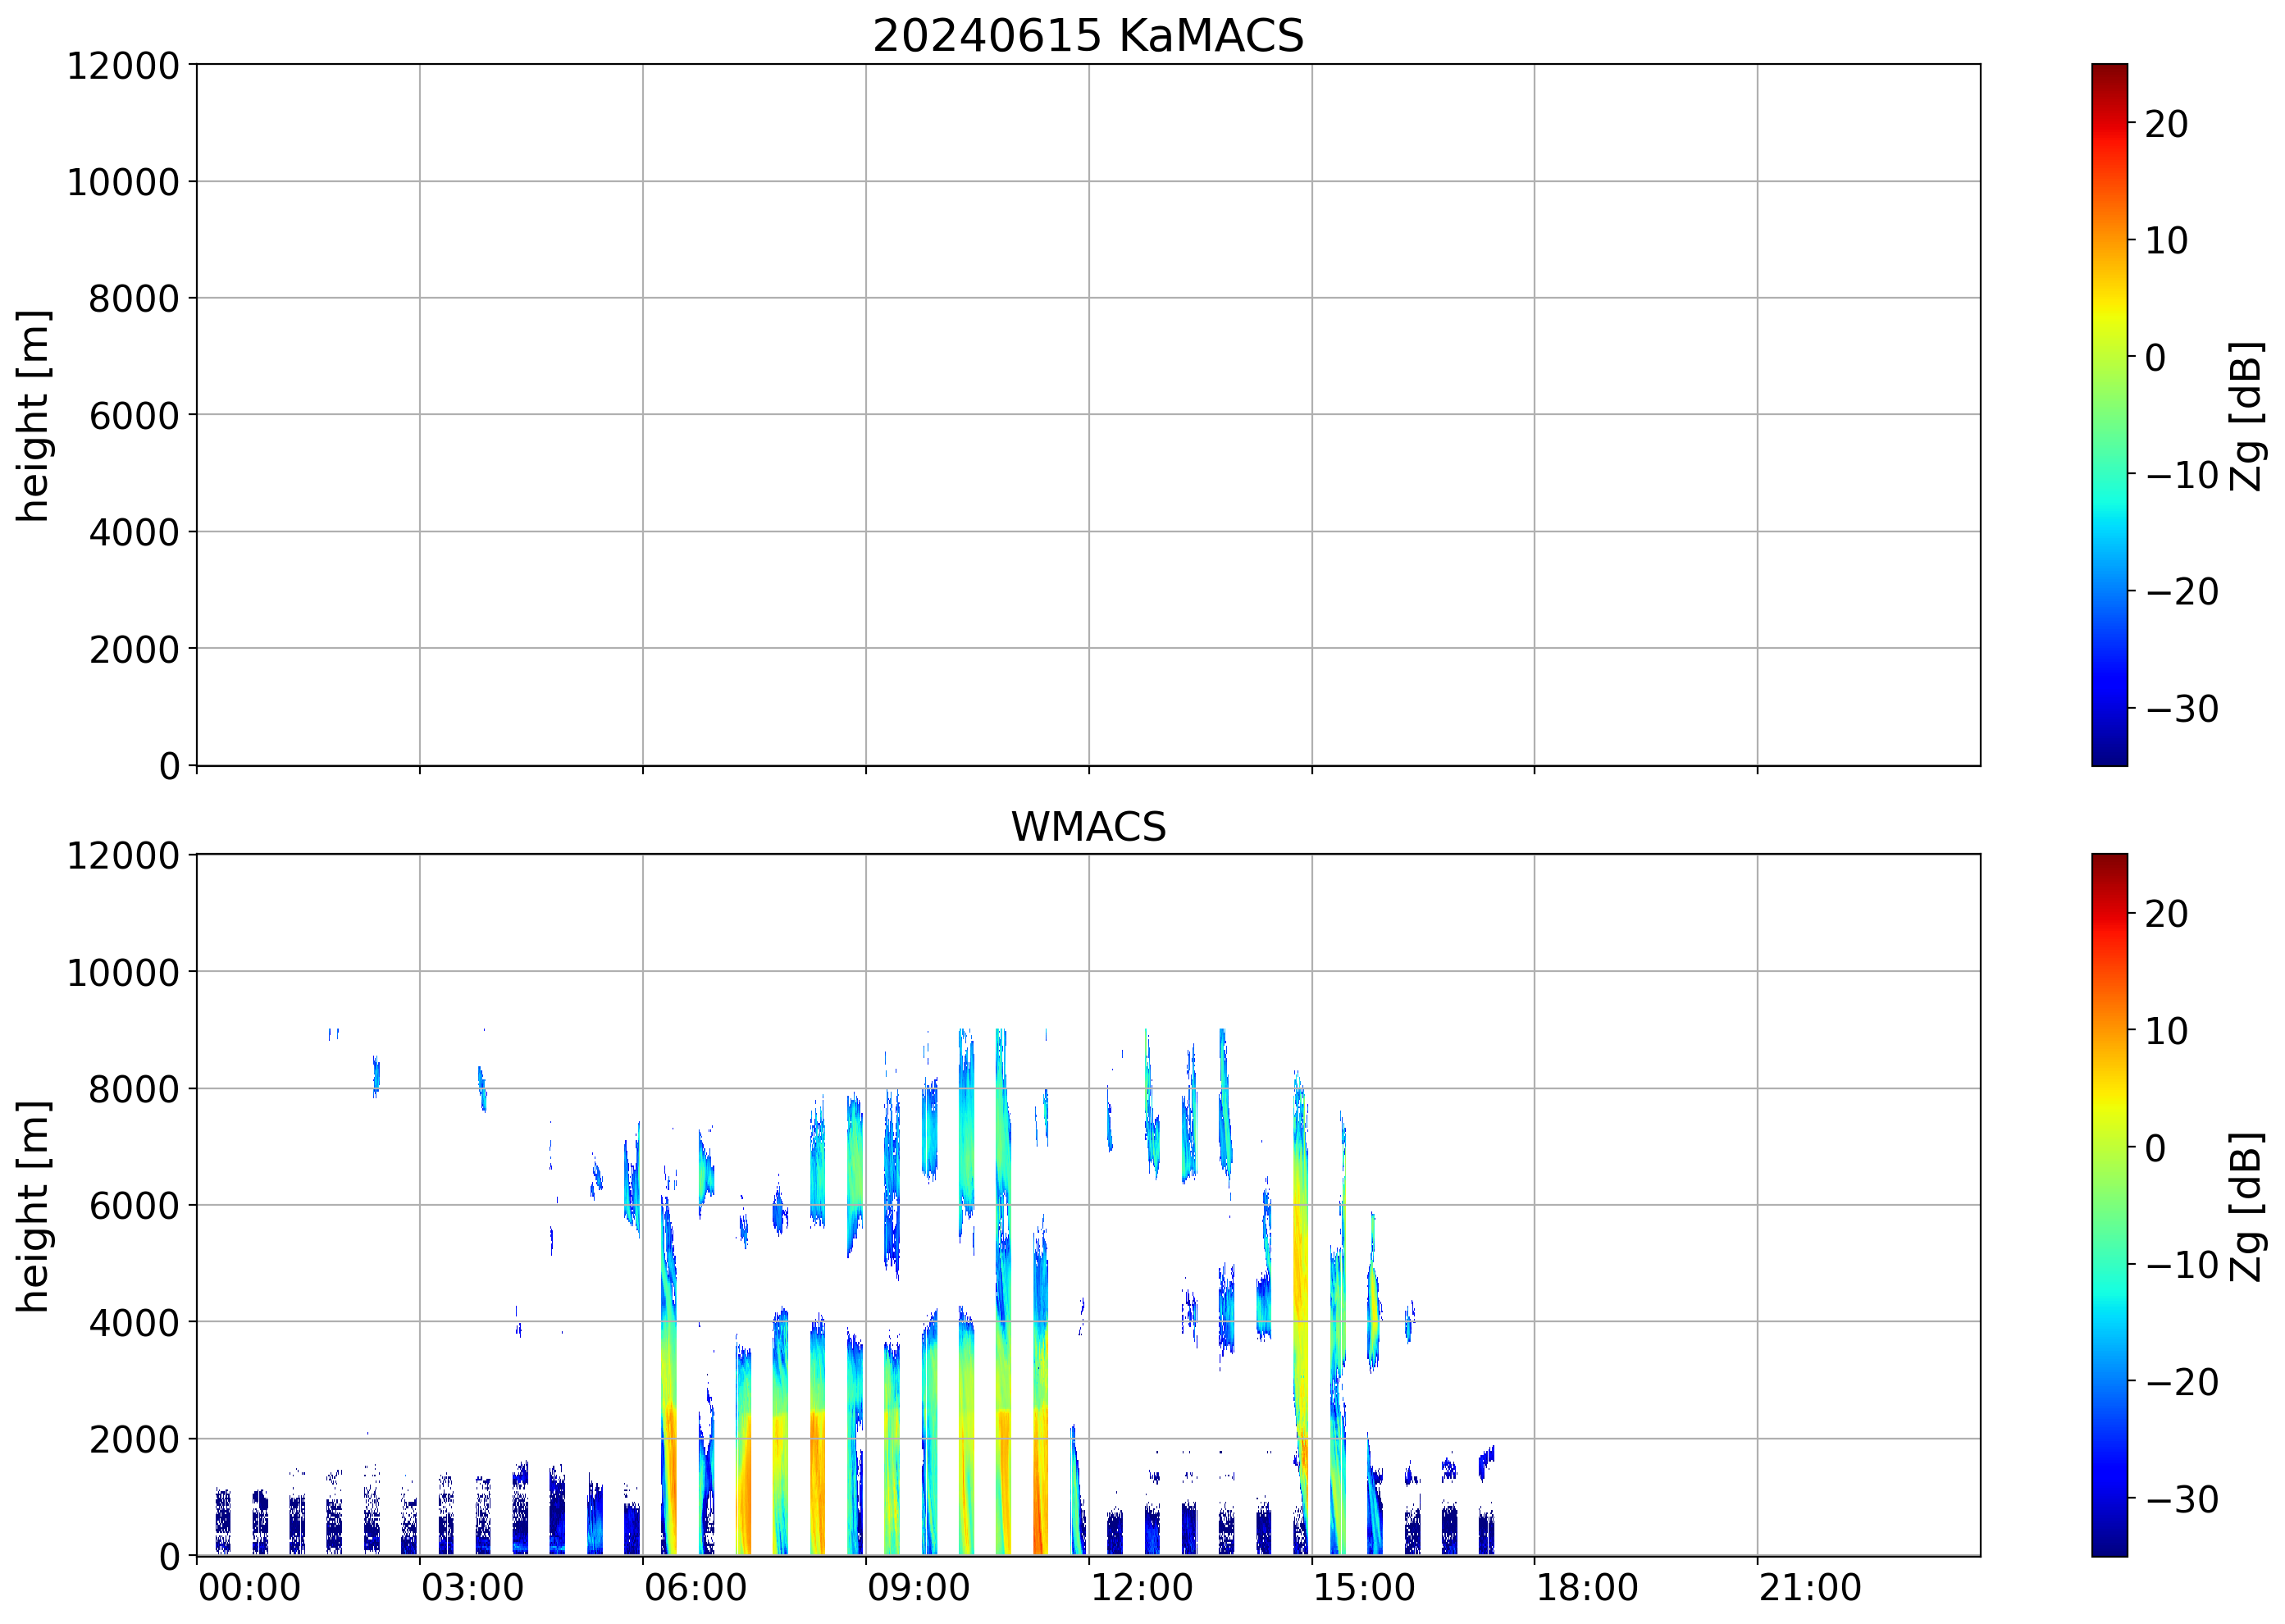This screenshot has width=2285, height=1624.
Task: Click the 06:00 time axis label
Action: coord(695,1587)
